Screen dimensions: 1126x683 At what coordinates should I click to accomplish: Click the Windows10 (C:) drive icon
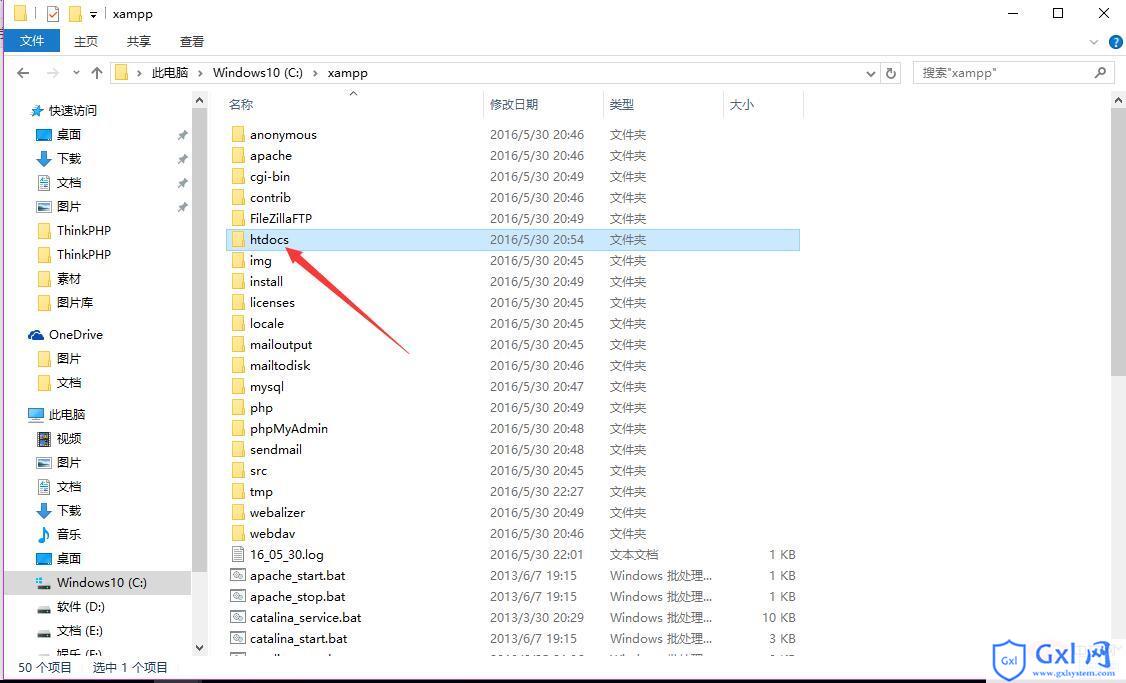44,582
